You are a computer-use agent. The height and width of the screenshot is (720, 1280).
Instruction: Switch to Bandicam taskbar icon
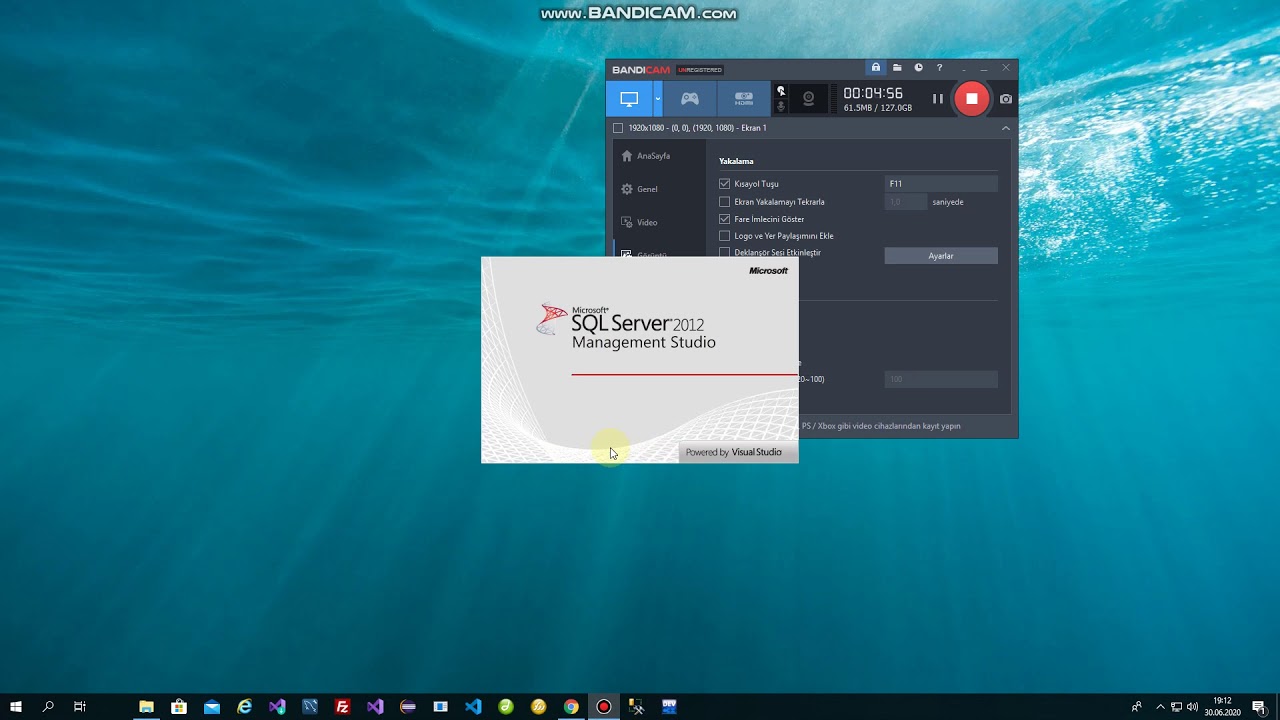coord(603,706)
